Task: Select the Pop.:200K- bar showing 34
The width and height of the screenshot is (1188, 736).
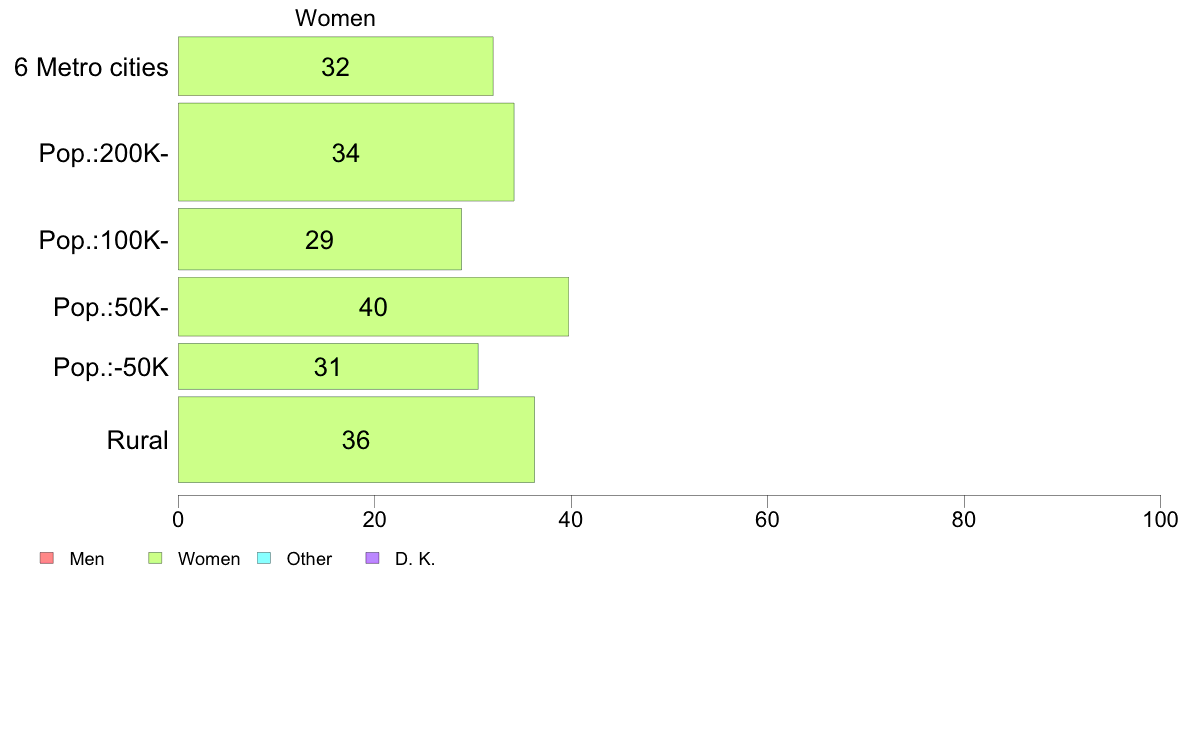Action: [x=346, y=152]
